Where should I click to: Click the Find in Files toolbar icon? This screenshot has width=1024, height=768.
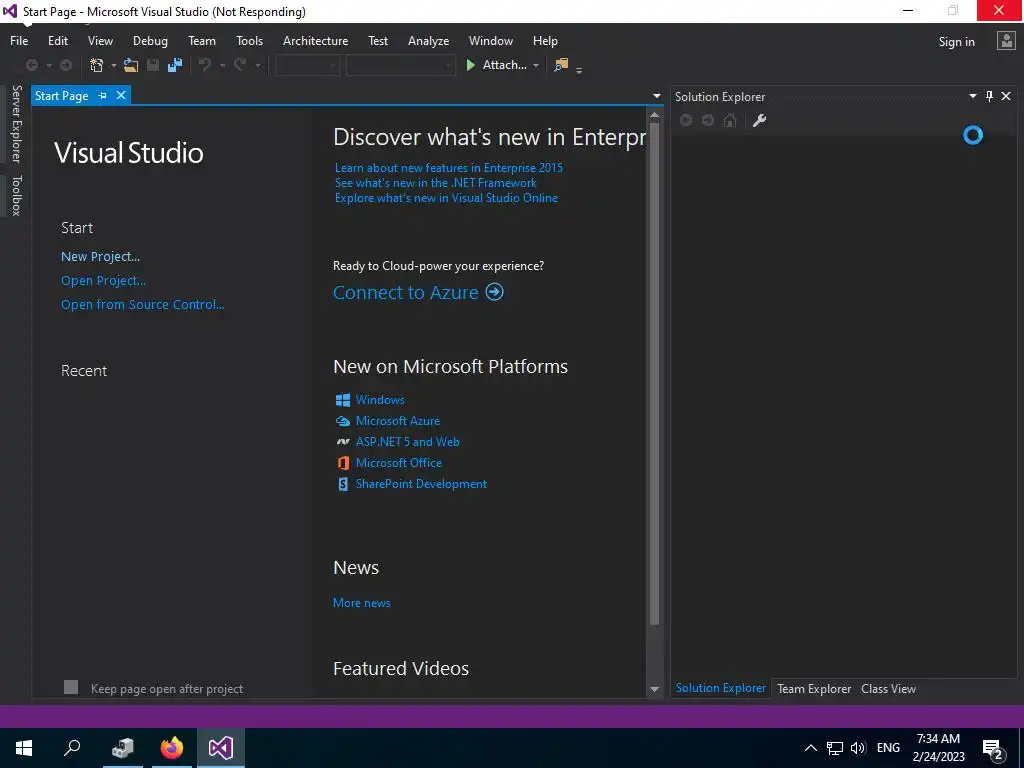coord(561,65)
